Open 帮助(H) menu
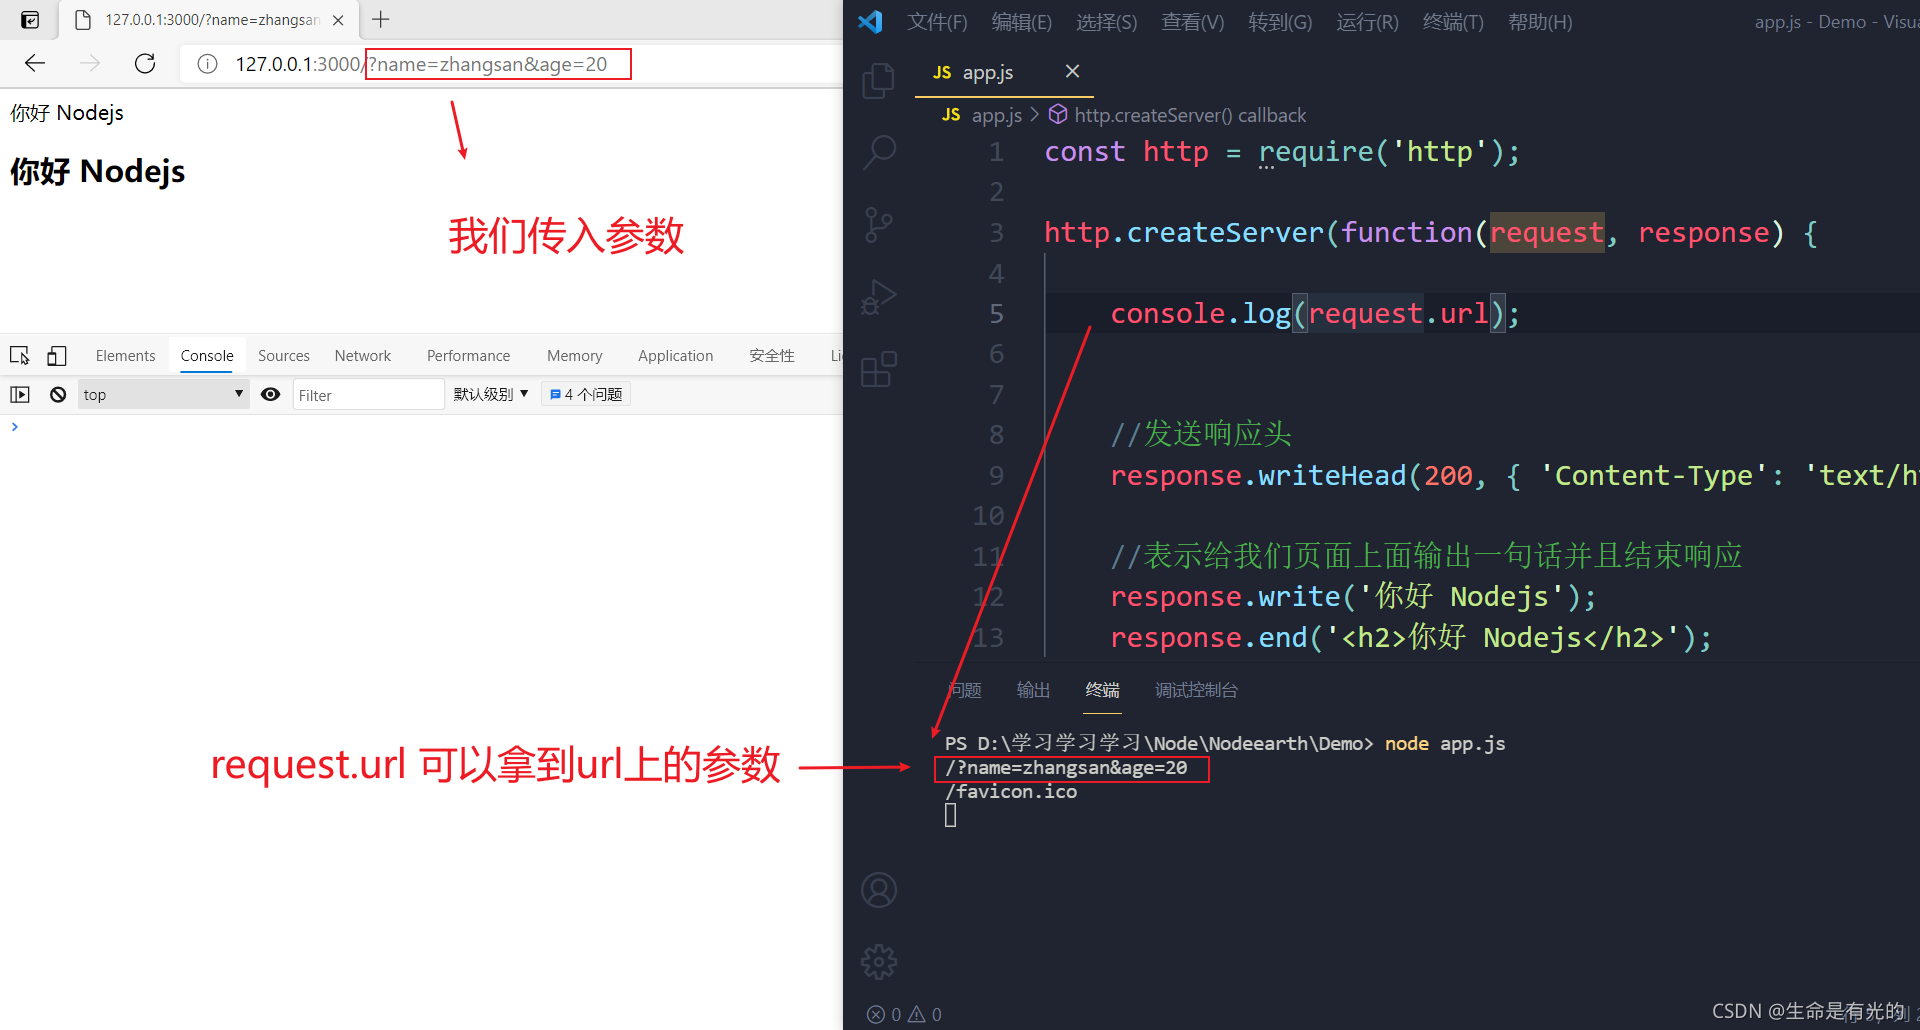 [1540, 22]
